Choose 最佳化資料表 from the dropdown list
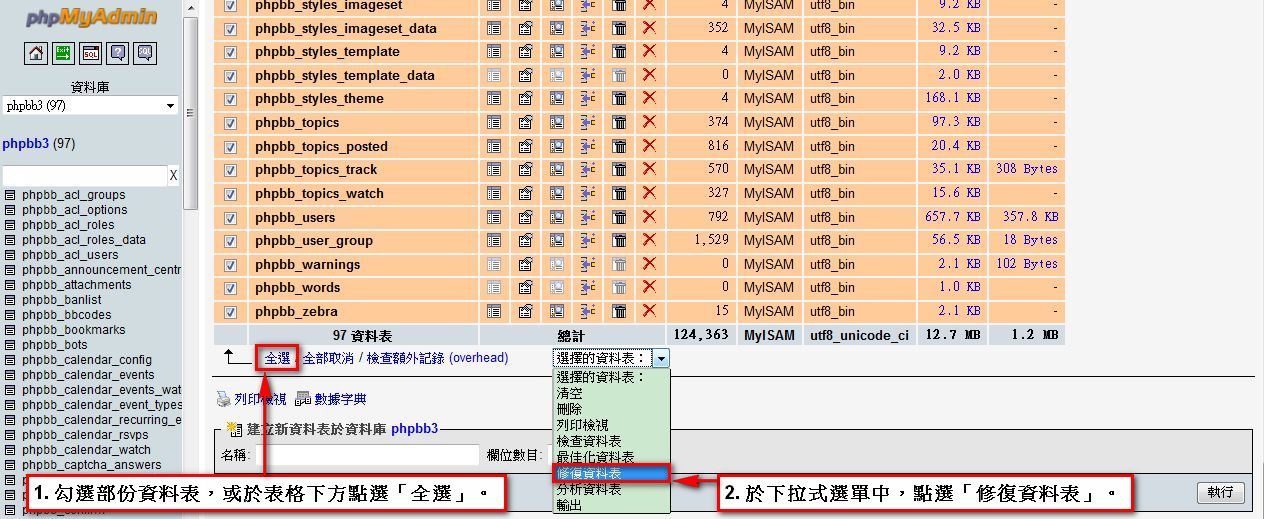1264x519 pixels. pos(595,457)
